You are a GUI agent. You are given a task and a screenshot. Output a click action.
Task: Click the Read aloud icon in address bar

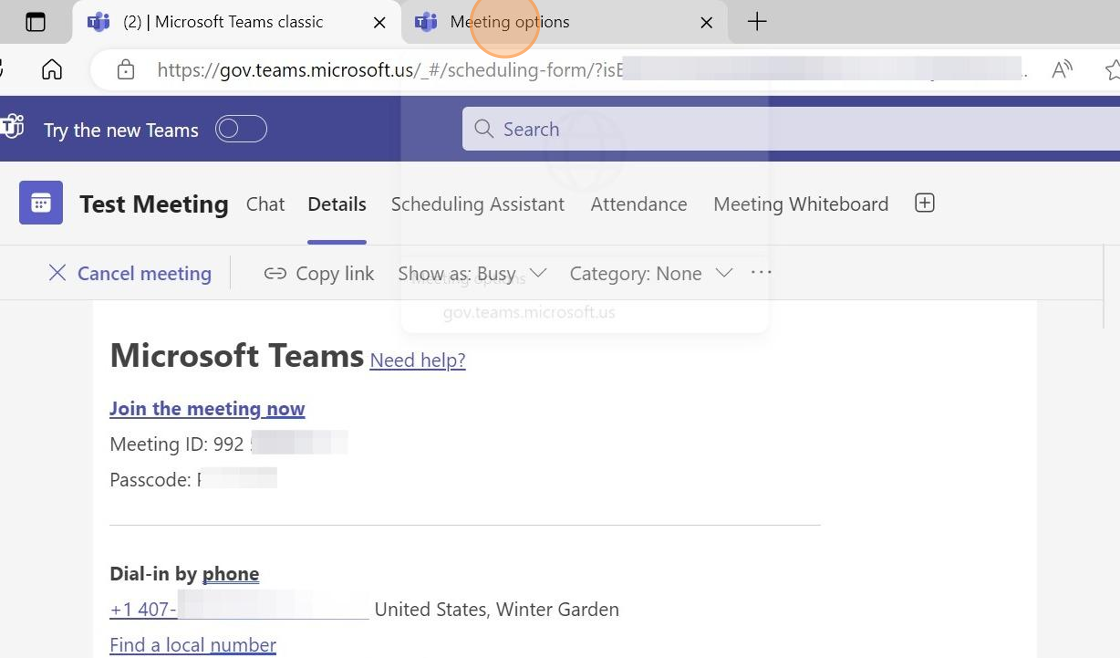(x=1062, y=69)
